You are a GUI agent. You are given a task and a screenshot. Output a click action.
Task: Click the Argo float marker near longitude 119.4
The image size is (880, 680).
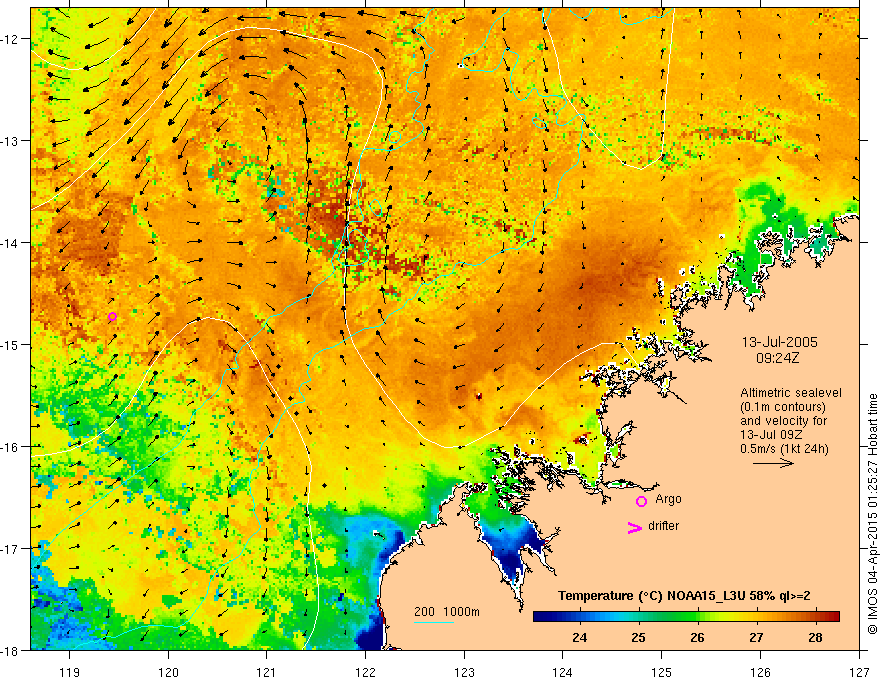coord(112,316)
